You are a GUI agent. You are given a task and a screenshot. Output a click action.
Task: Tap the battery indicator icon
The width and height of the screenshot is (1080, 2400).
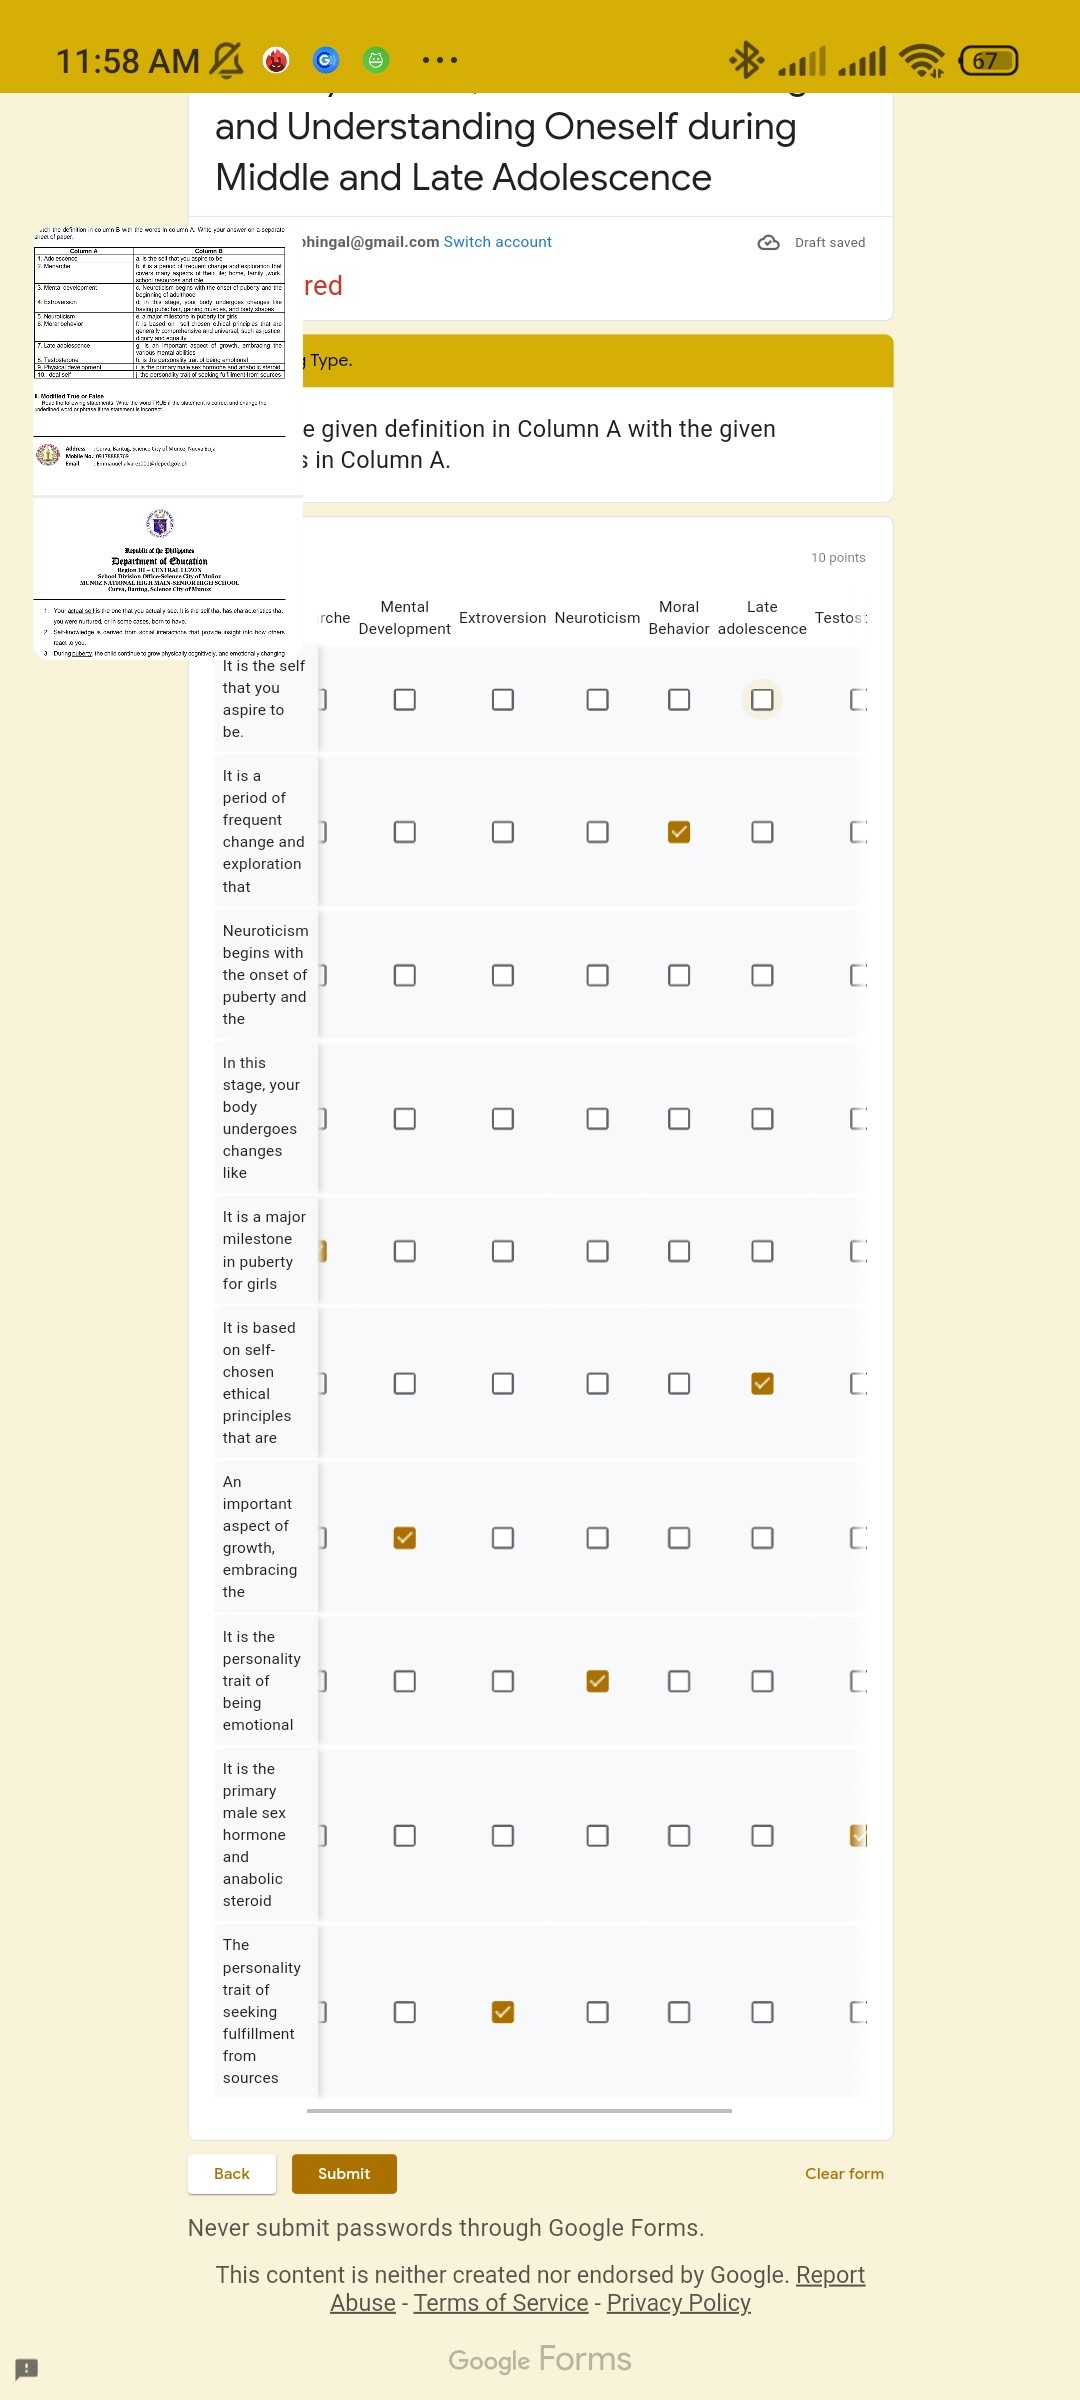tap(988, 61)
